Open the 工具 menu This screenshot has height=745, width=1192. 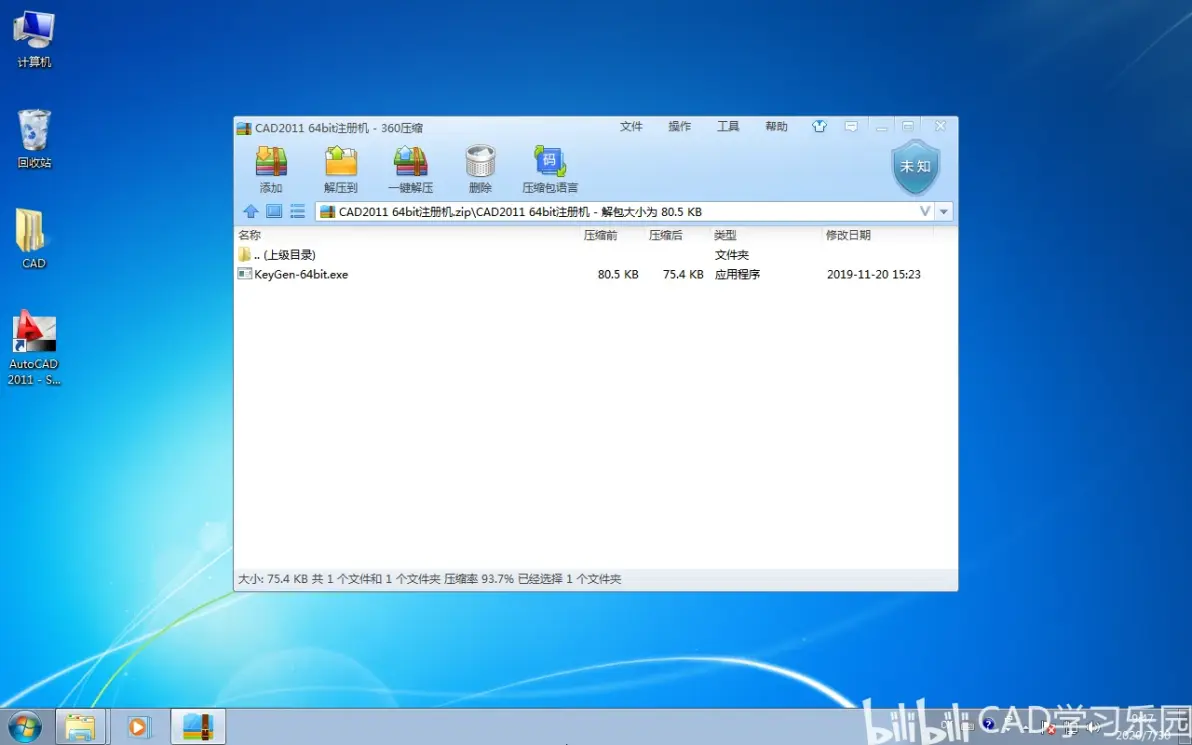click(728, 126)
